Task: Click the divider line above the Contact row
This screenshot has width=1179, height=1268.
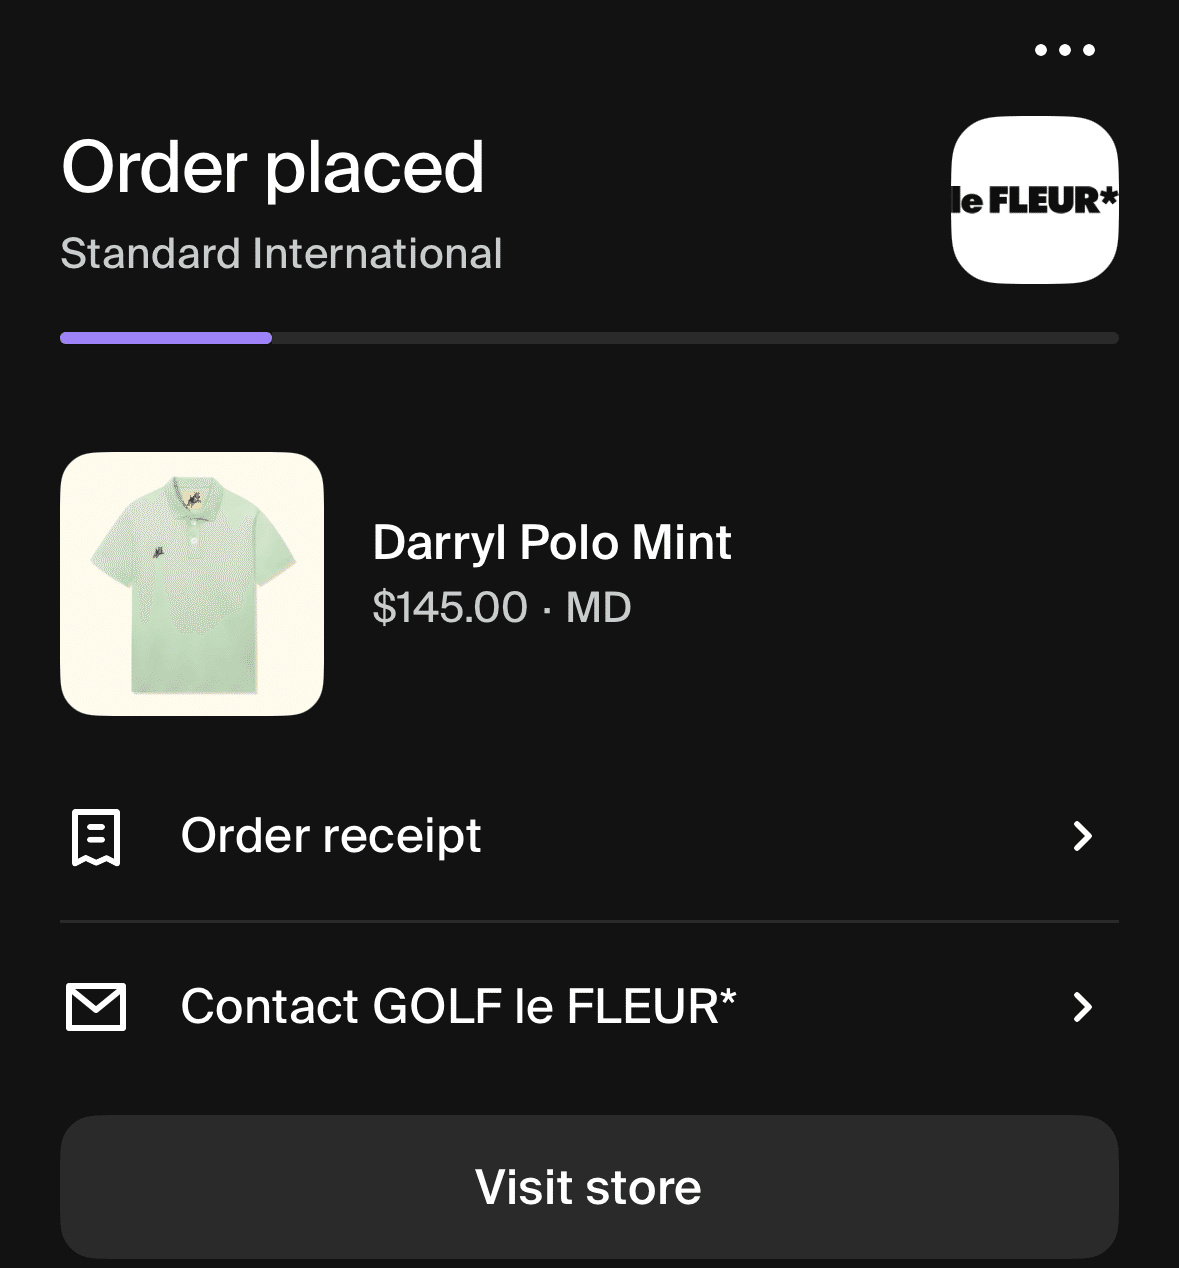Action: tap(589, 921)
